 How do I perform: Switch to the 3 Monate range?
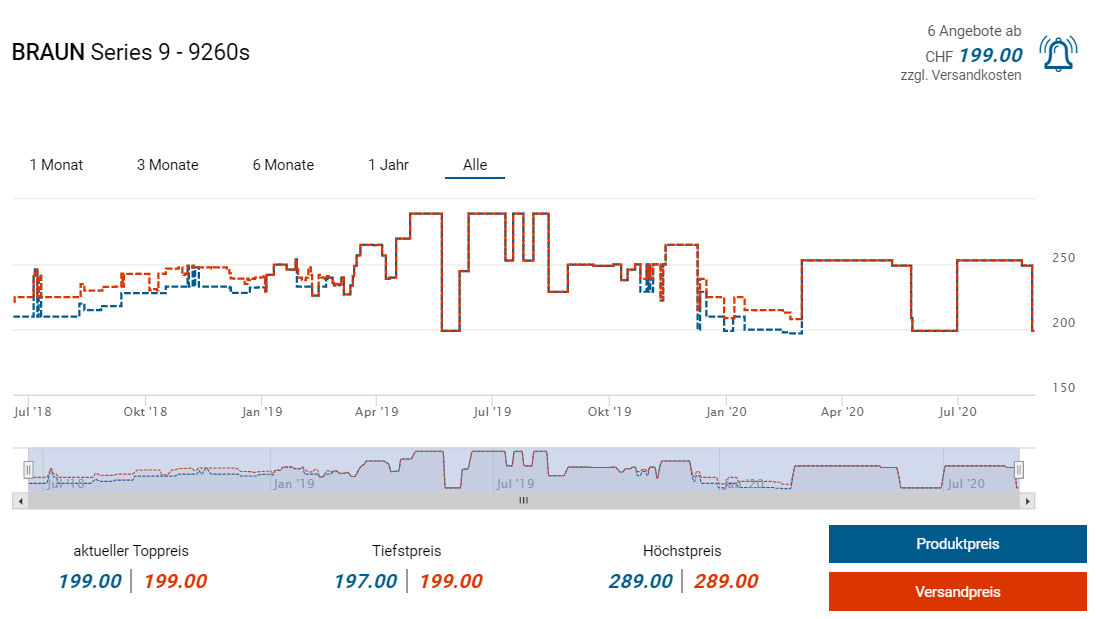point(168,165)
